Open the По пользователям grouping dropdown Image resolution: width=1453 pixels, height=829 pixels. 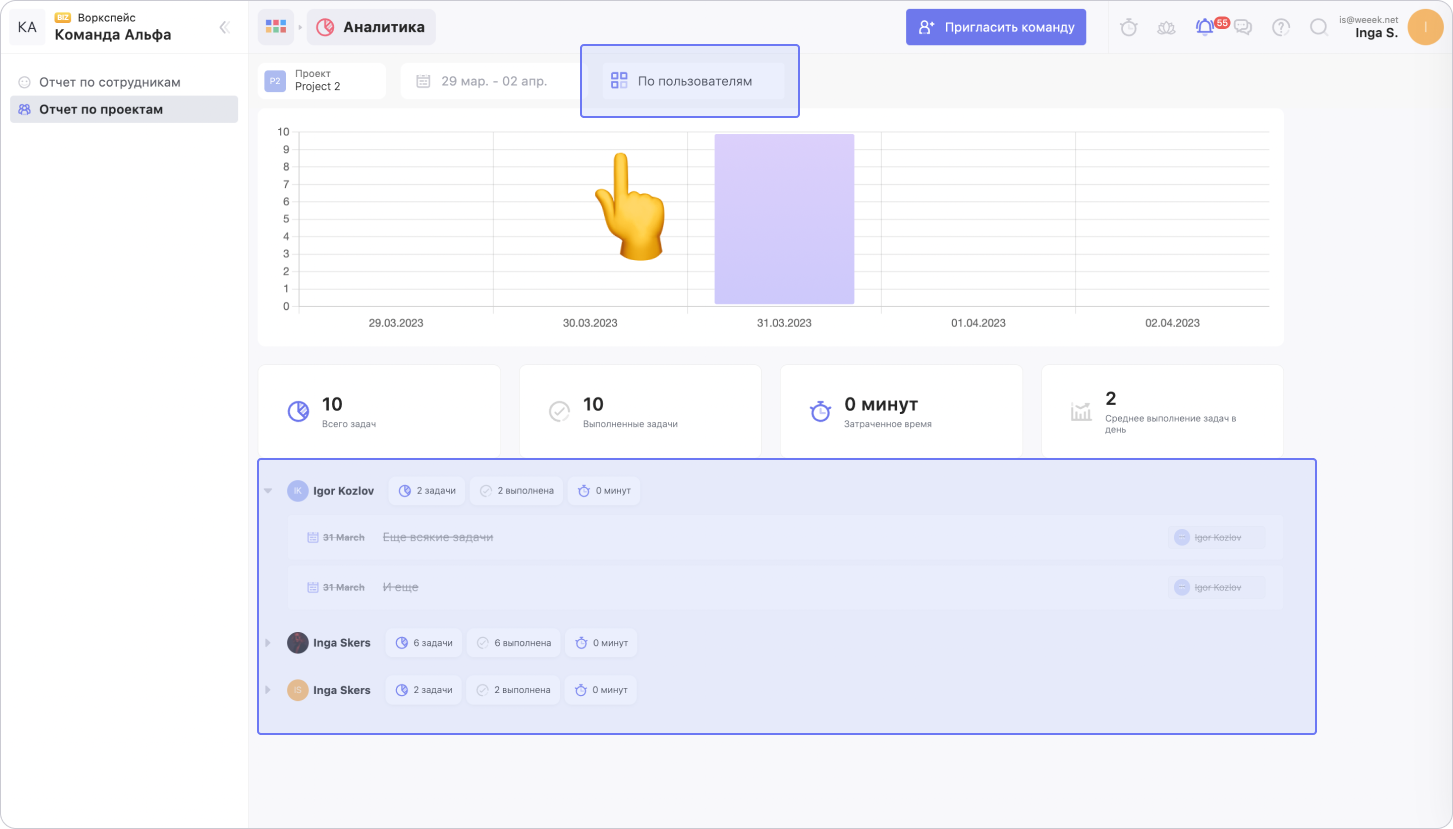(x=693, y=81)
